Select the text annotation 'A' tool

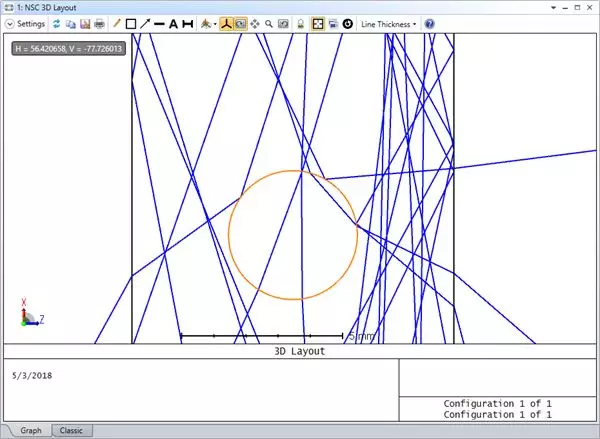pos(173,23)
